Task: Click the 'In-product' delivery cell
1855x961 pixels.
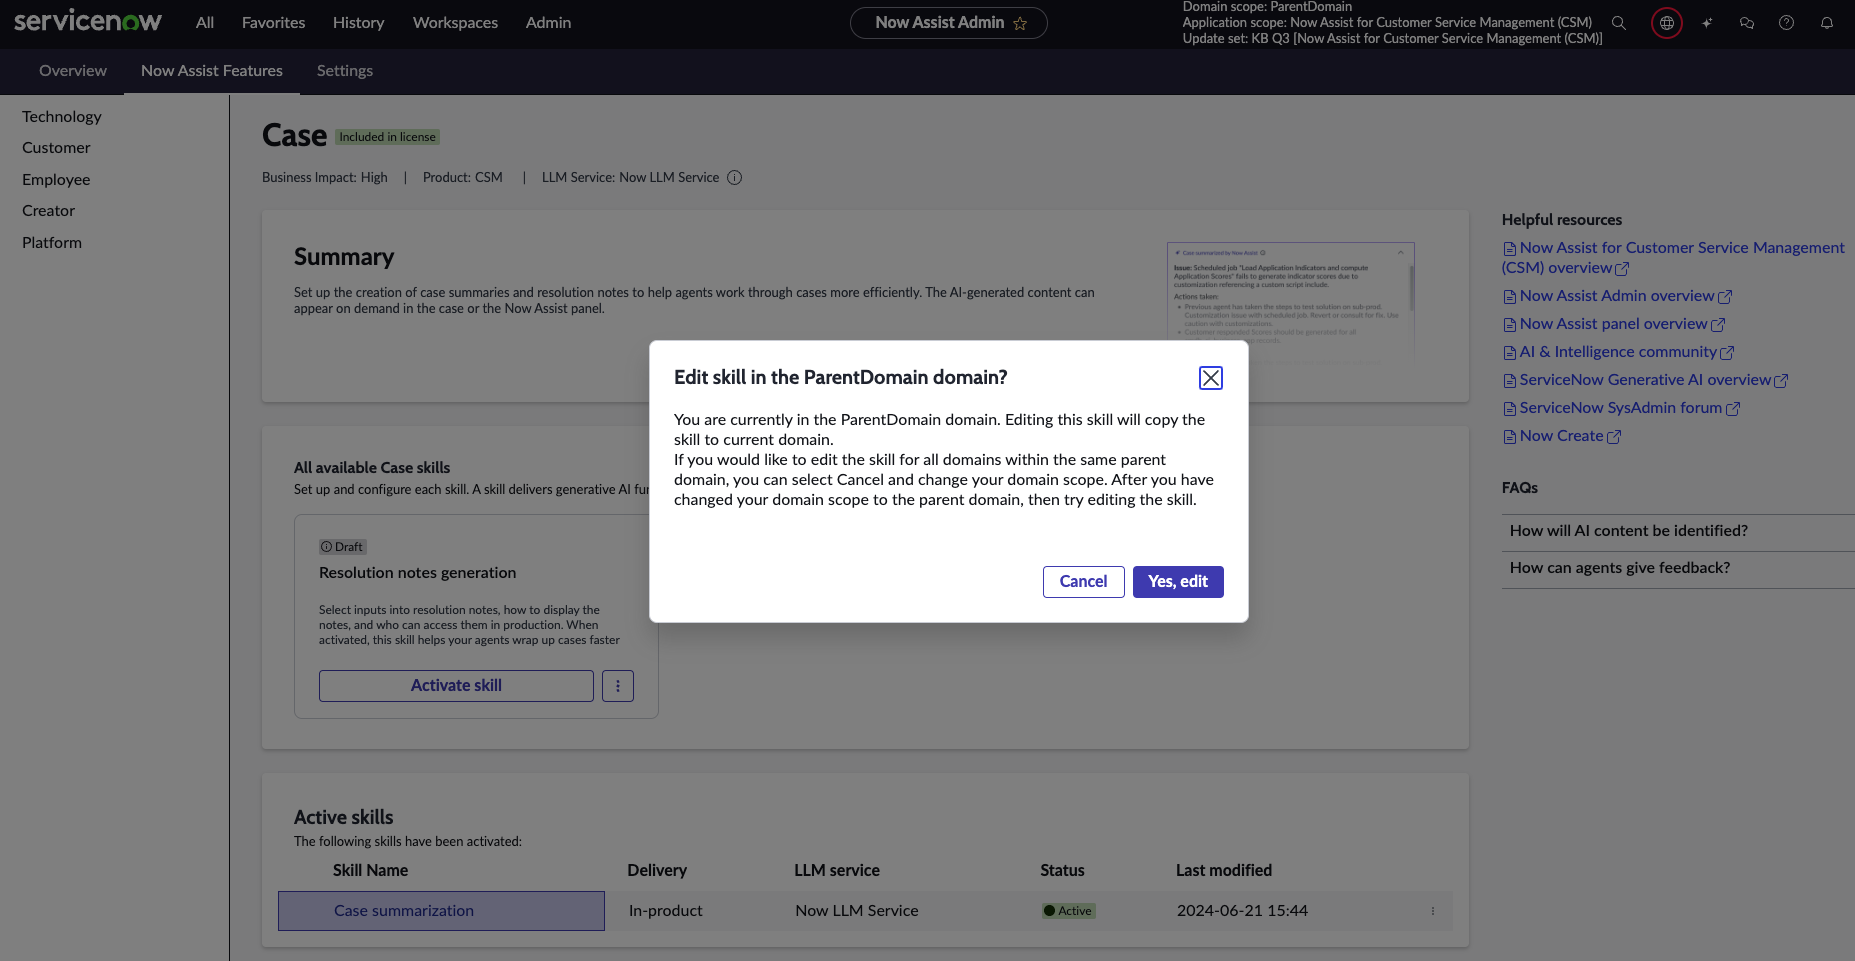Action: tap(666, 911)
